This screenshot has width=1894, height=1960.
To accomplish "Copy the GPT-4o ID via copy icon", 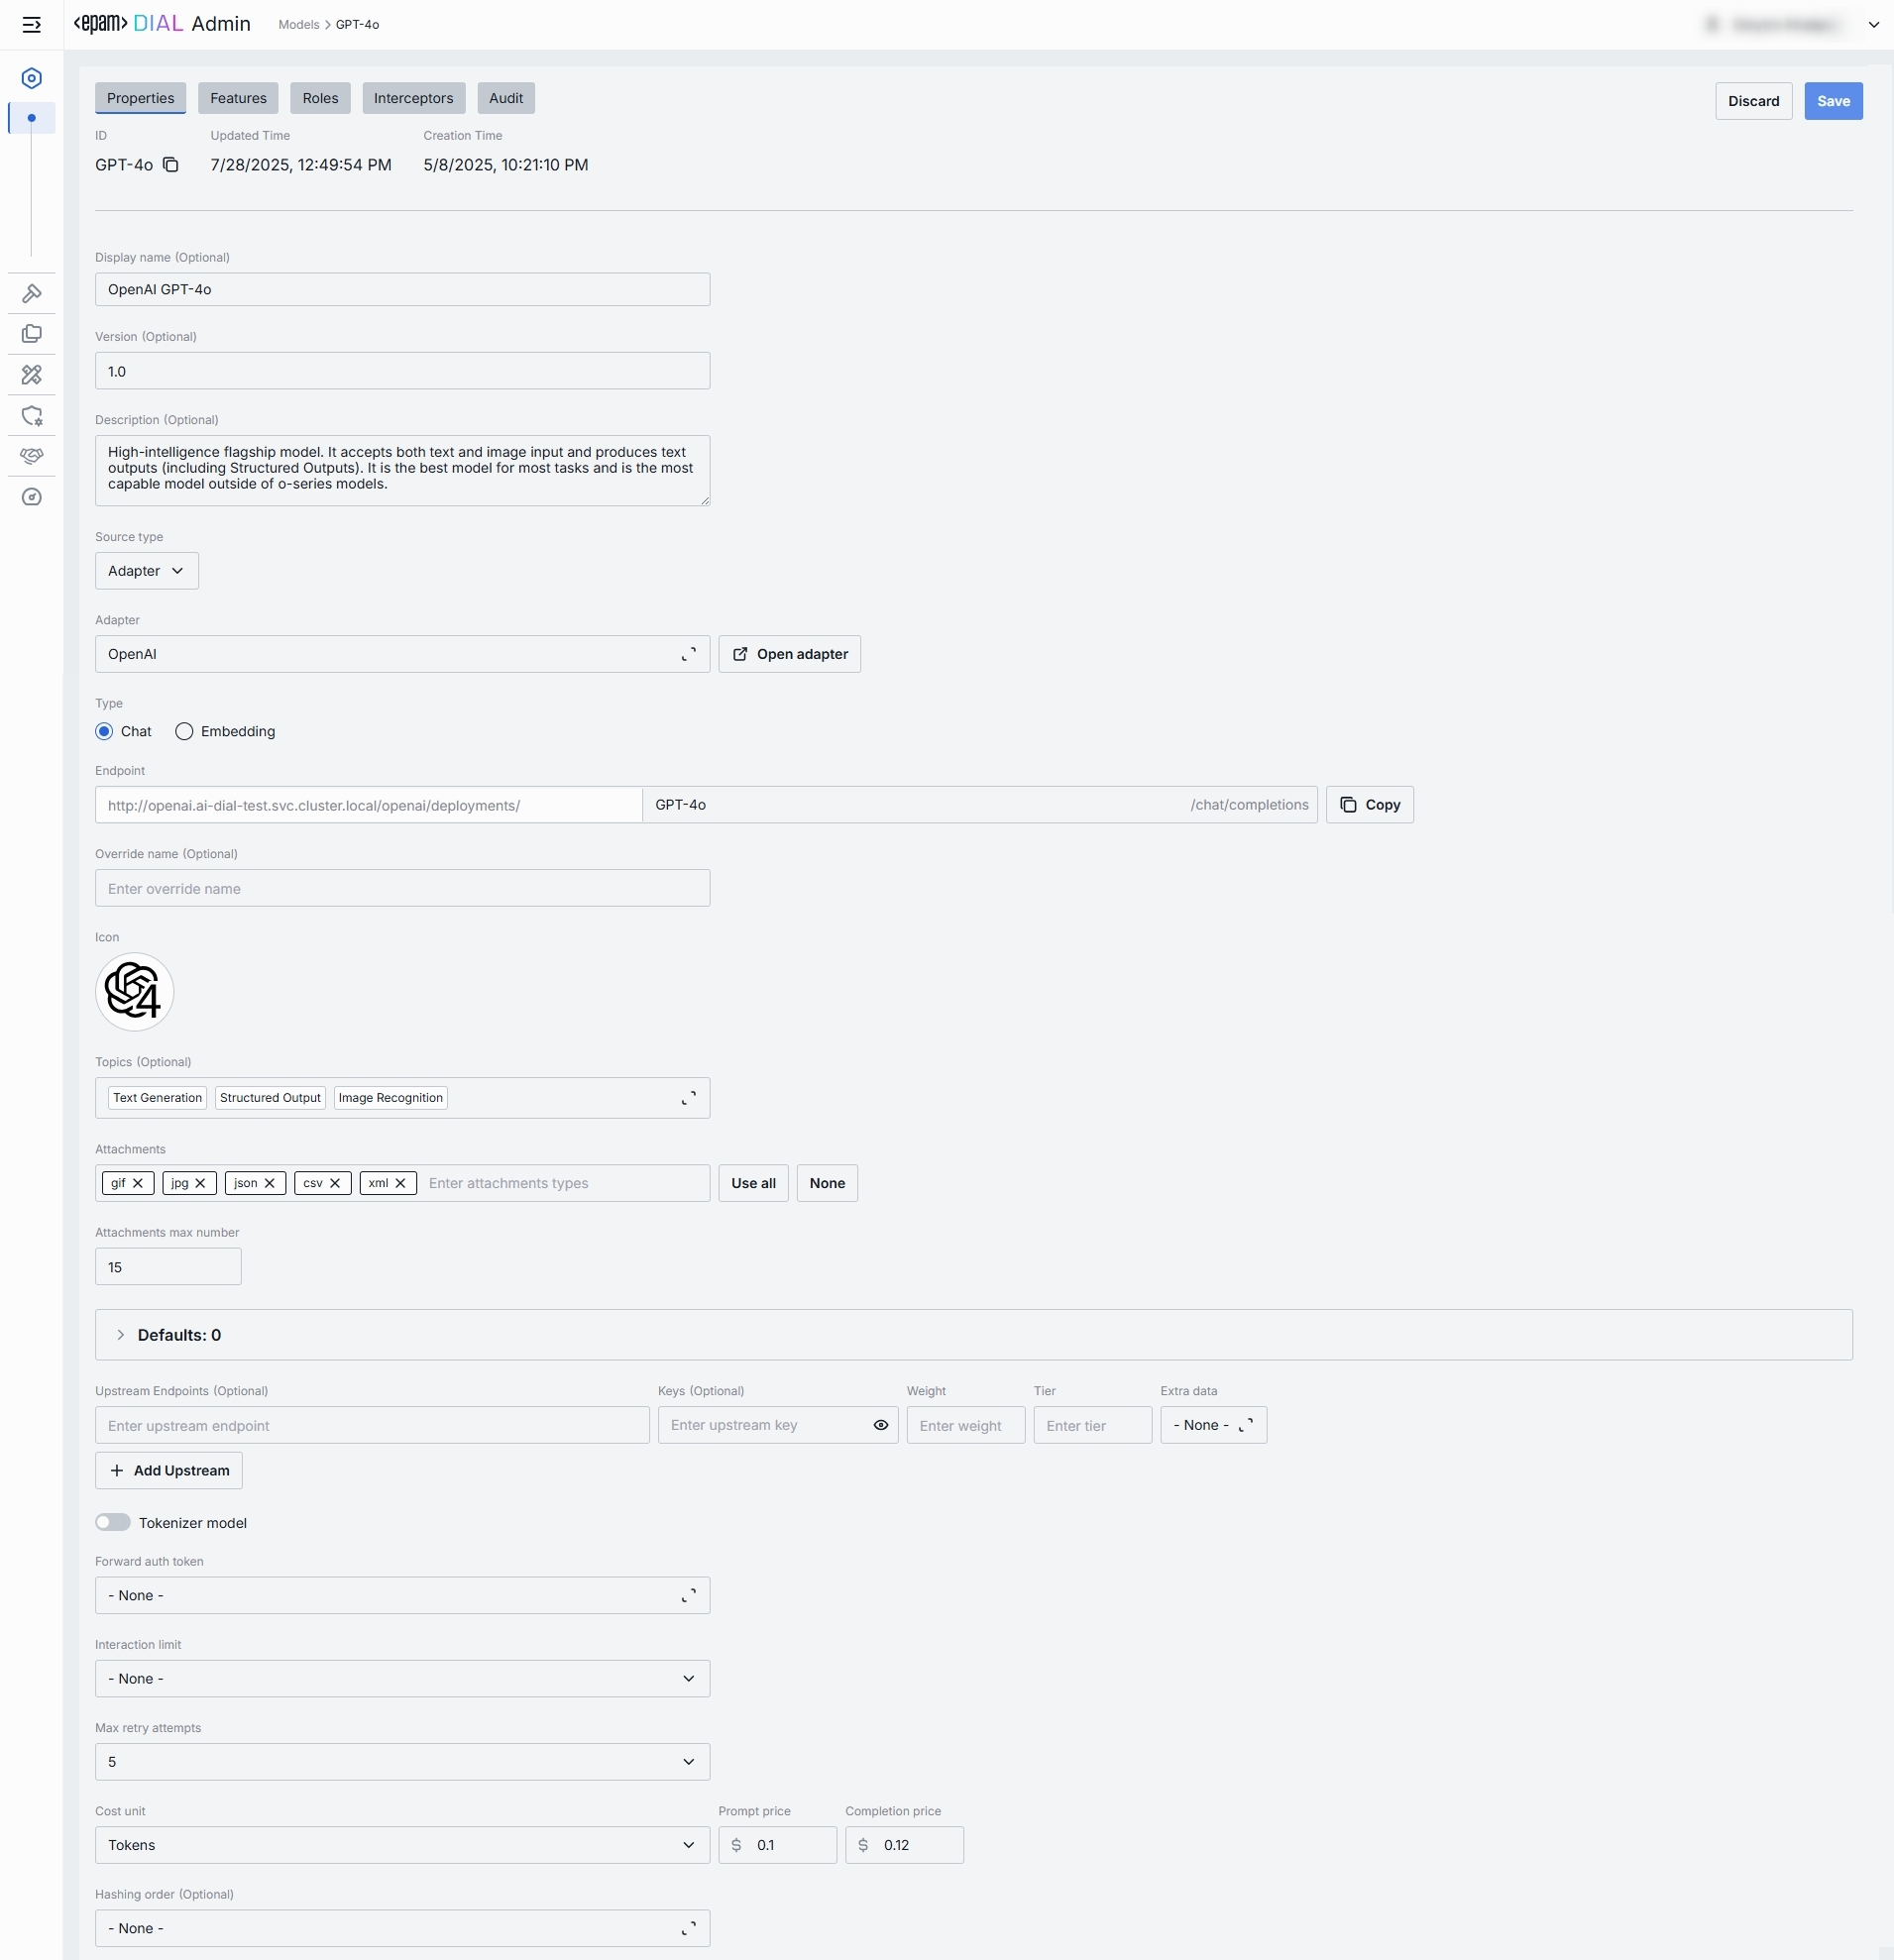I will point(171,165).
